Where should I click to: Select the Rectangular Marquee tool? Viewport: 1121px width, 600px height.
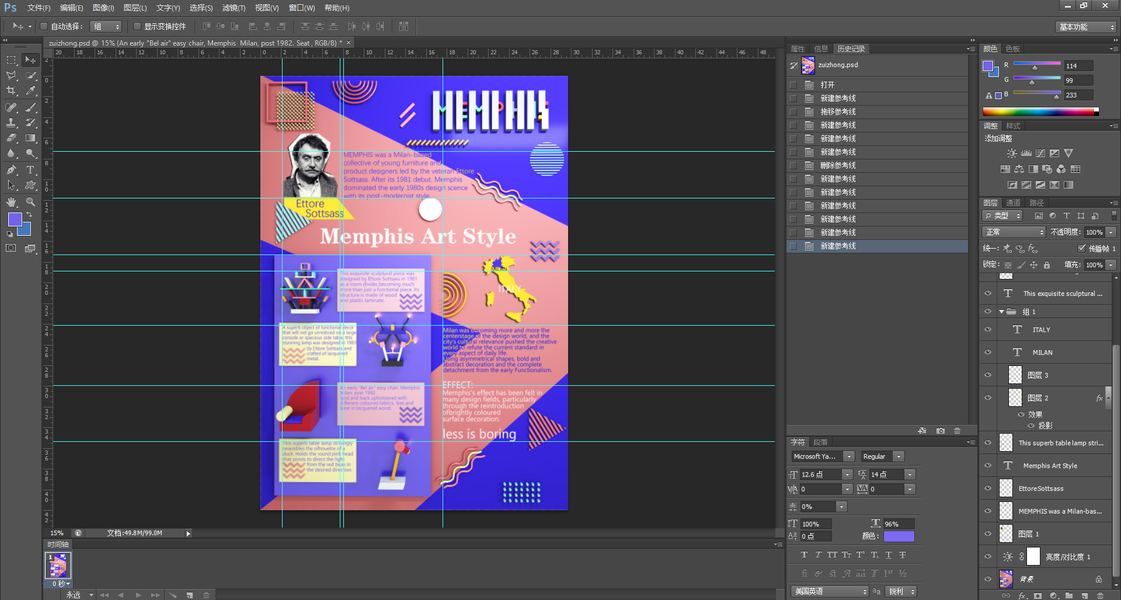point(11,60)
